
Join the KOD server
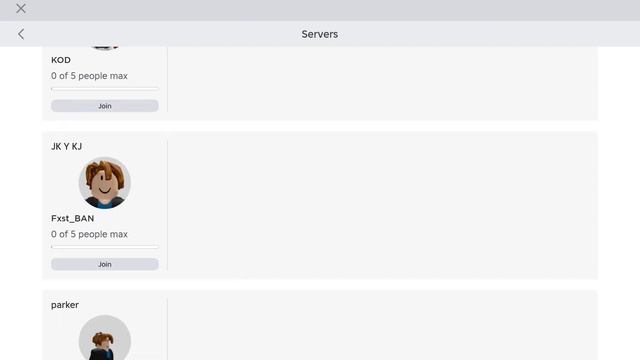[105, 106]
